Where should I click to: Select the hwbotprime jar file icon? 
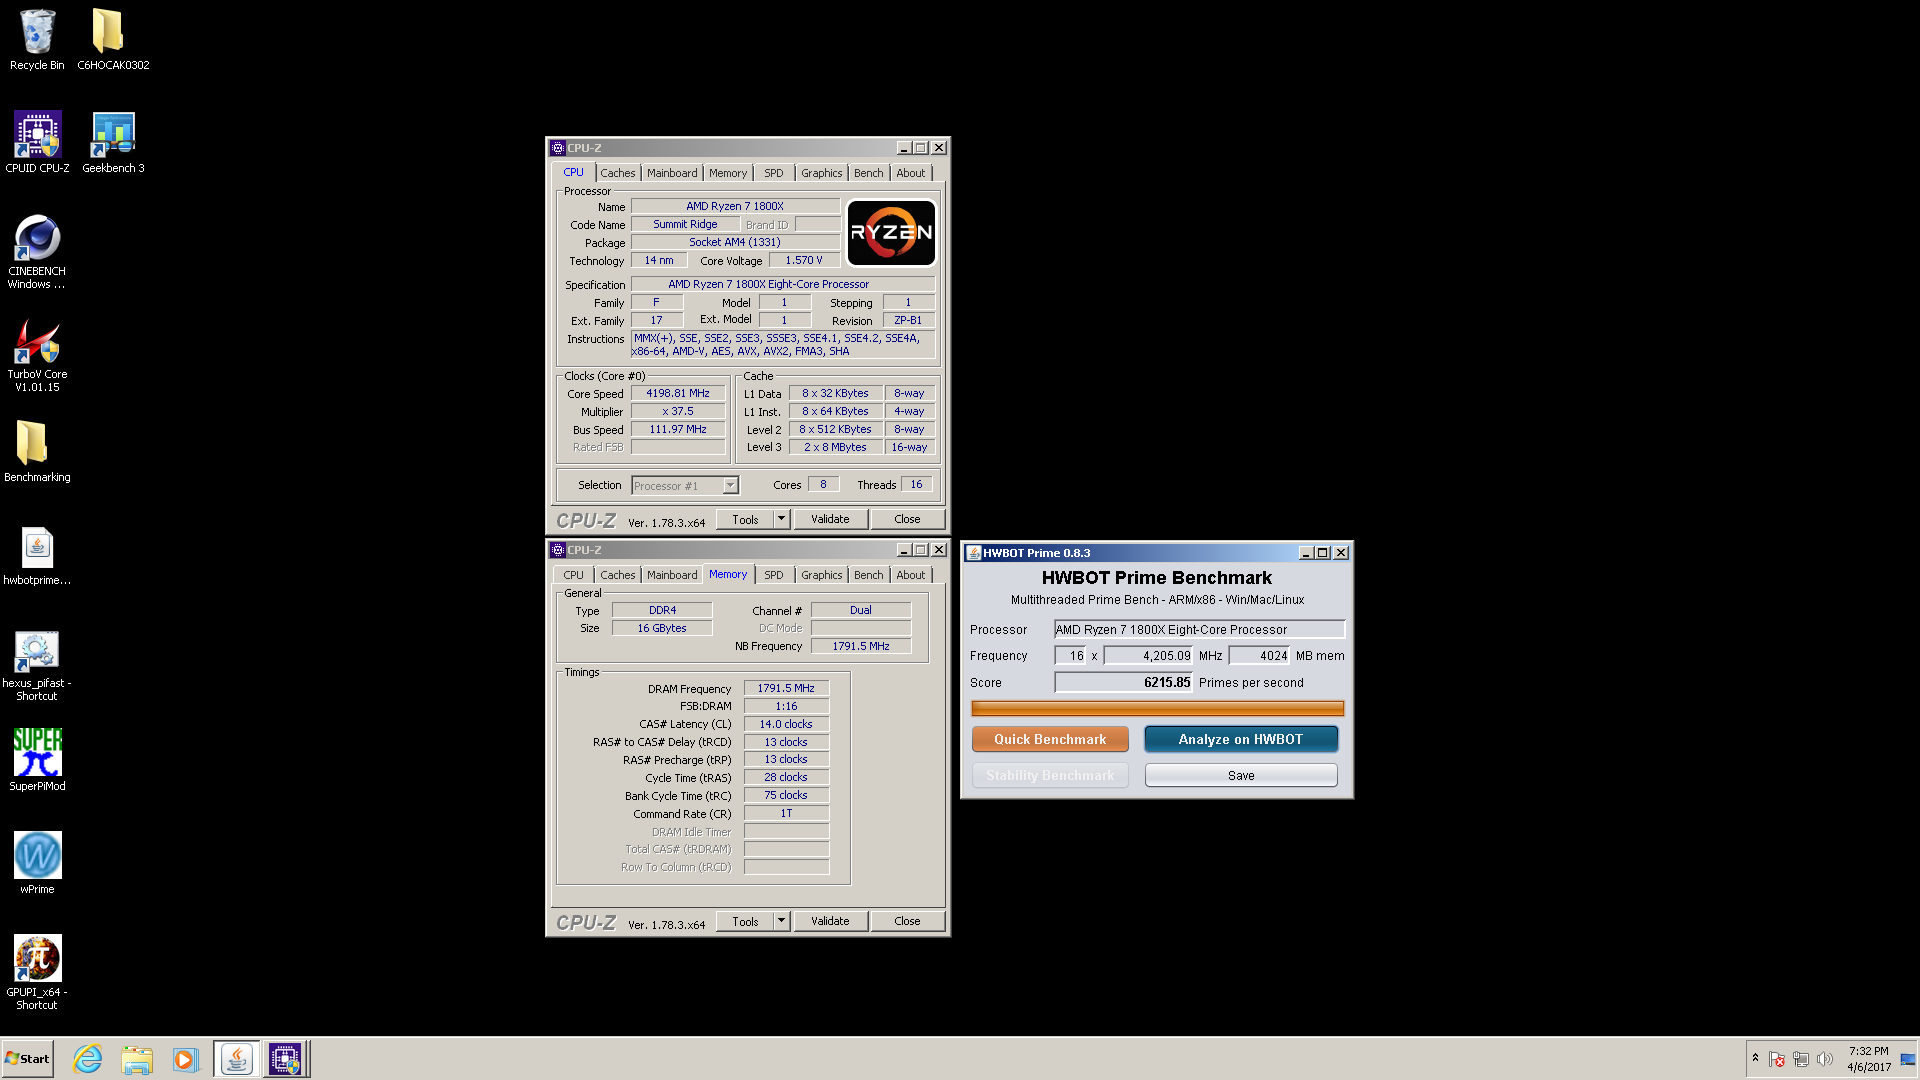pos(37,556)
